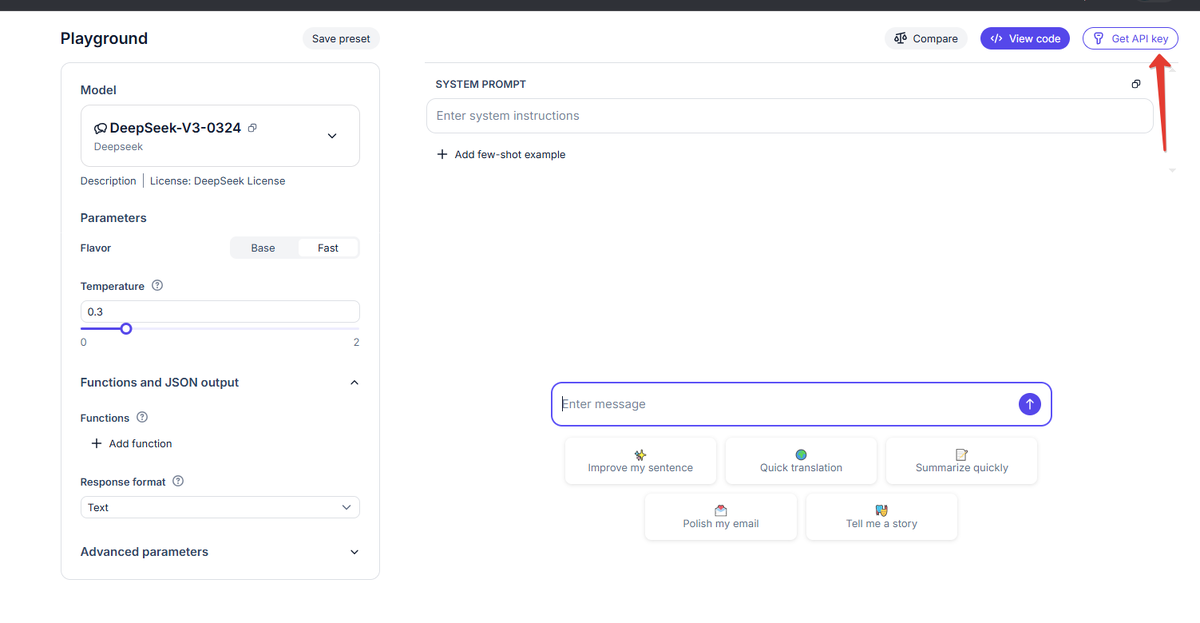Click the Compare button

click(x=926, y=39)
